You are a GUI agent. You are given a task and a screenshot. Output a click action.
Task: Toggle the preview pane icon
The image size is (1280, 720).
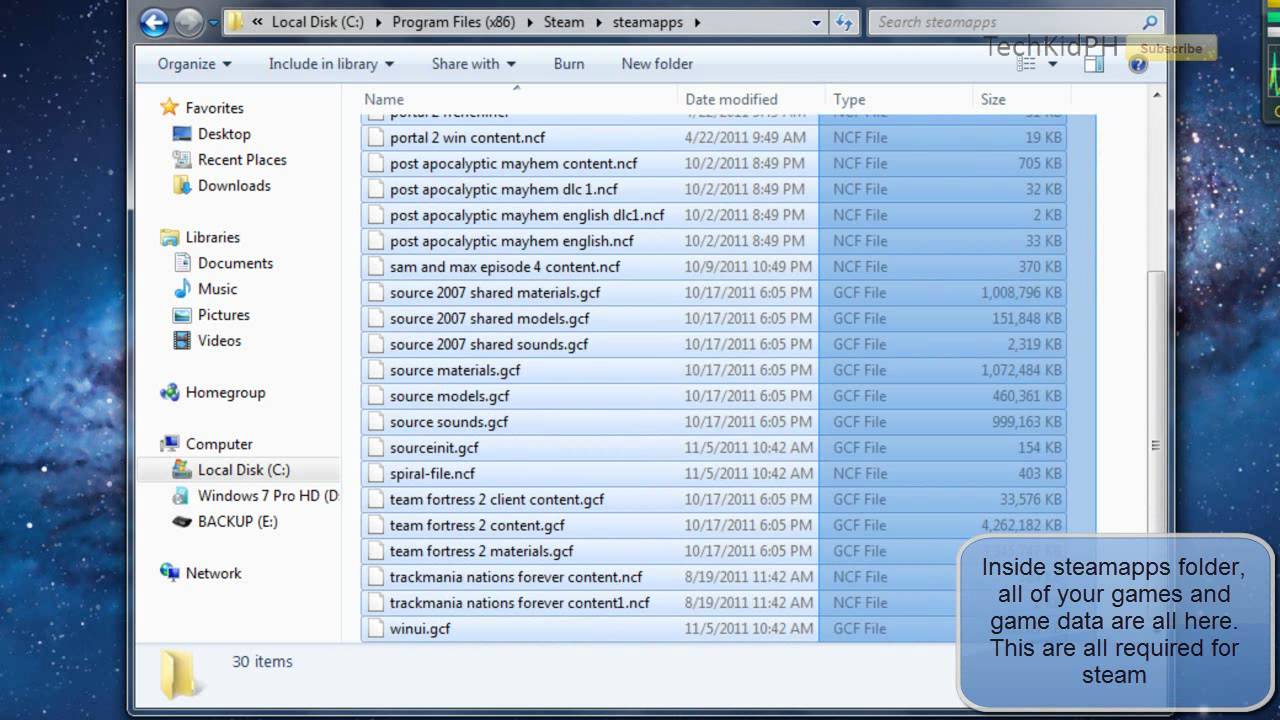(x=1094, y=64)
